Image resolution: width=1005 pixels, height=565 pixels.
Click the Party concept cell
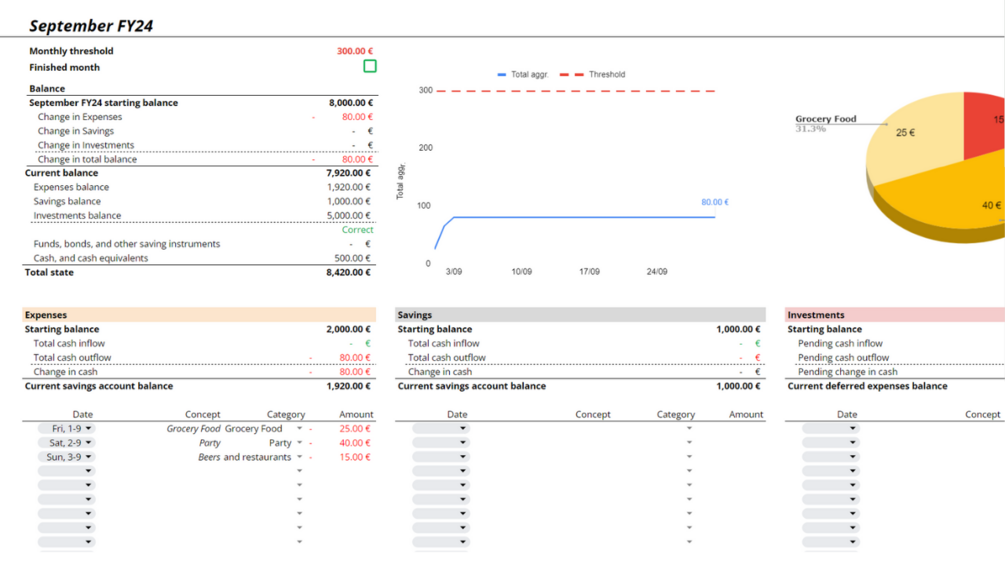click(210, 443)
